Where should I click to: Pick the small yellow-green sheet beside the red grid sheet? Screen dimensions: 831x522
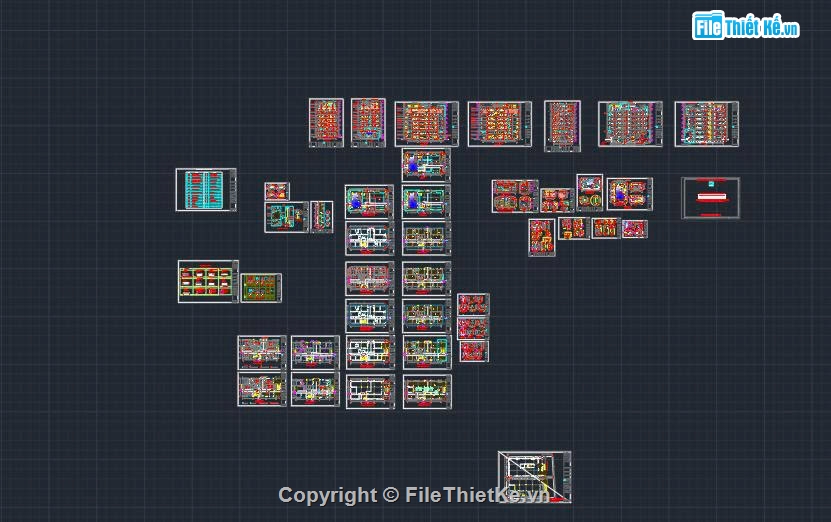pyautogui.click(x=260, y=288)
